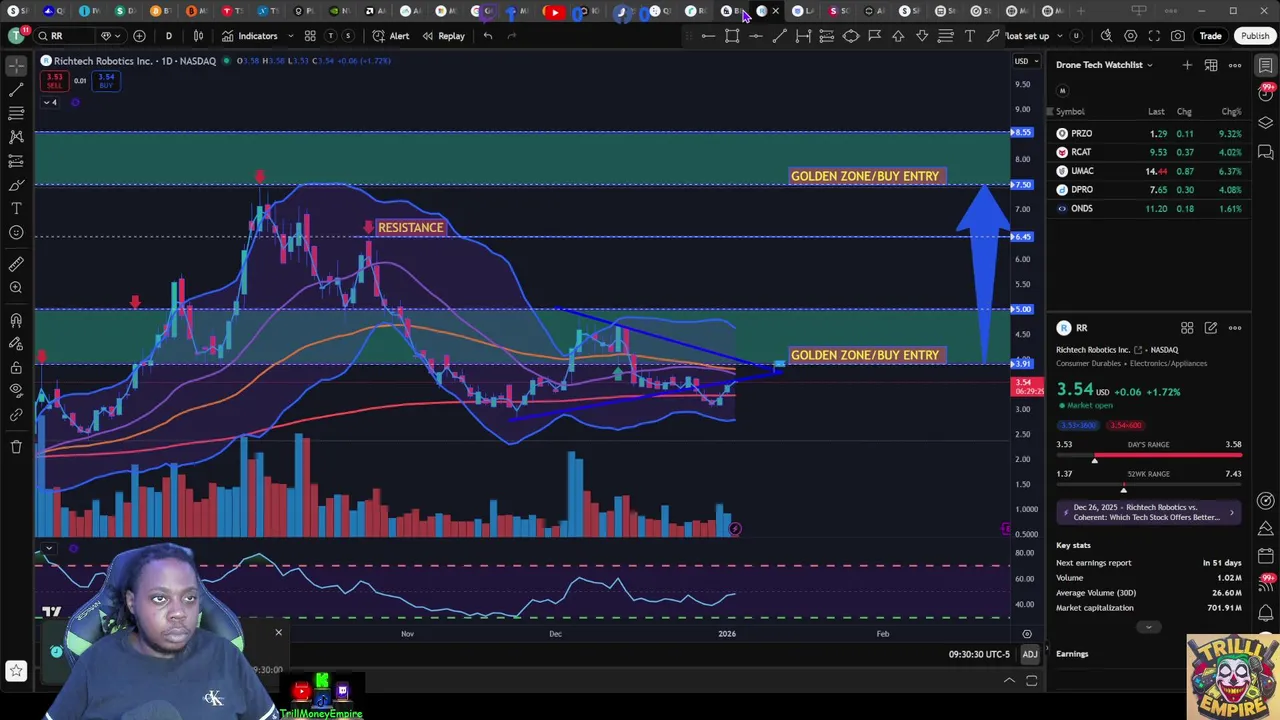Open the layout templates grid icon
Screen dimensions: 1280x720
(x=310, y=36)
